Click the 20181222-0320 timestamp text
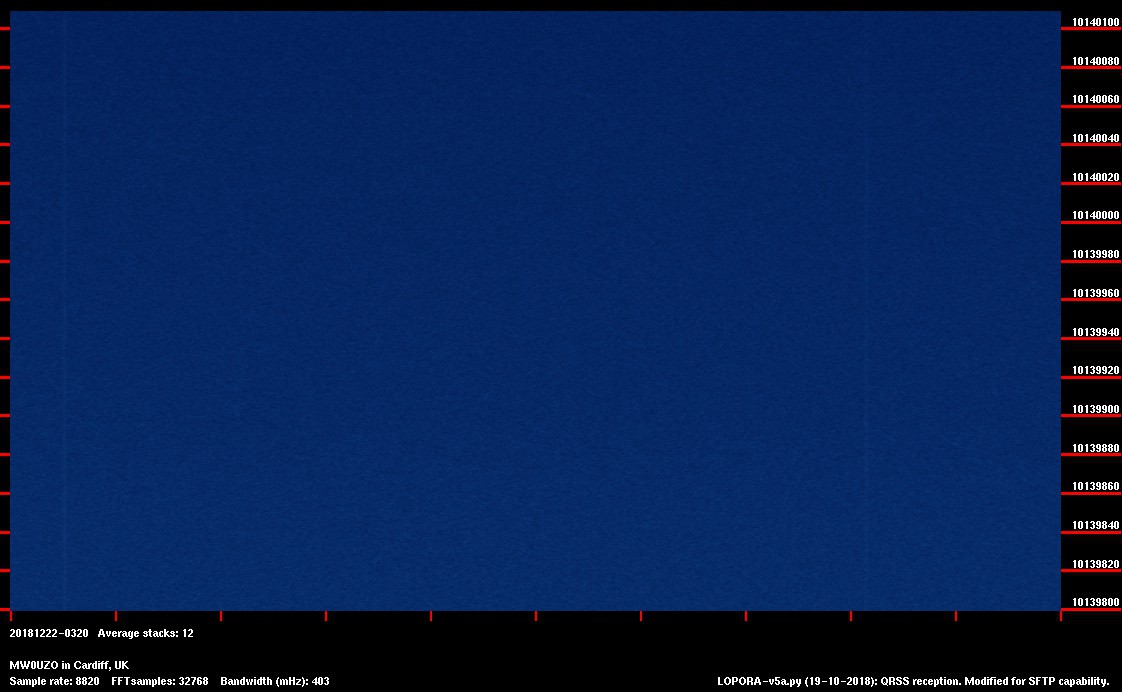The width and height of the screenshot is (1122, 692). point(49,633)
